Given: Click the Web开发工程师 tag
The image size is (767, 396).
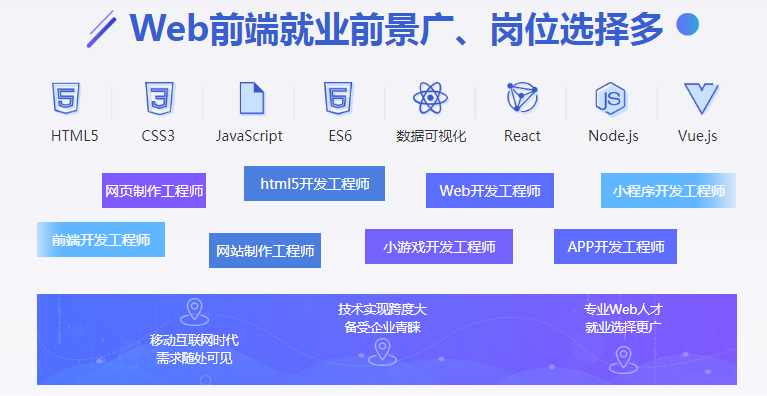Looking at the screenshot, I should tap(490, 191).
